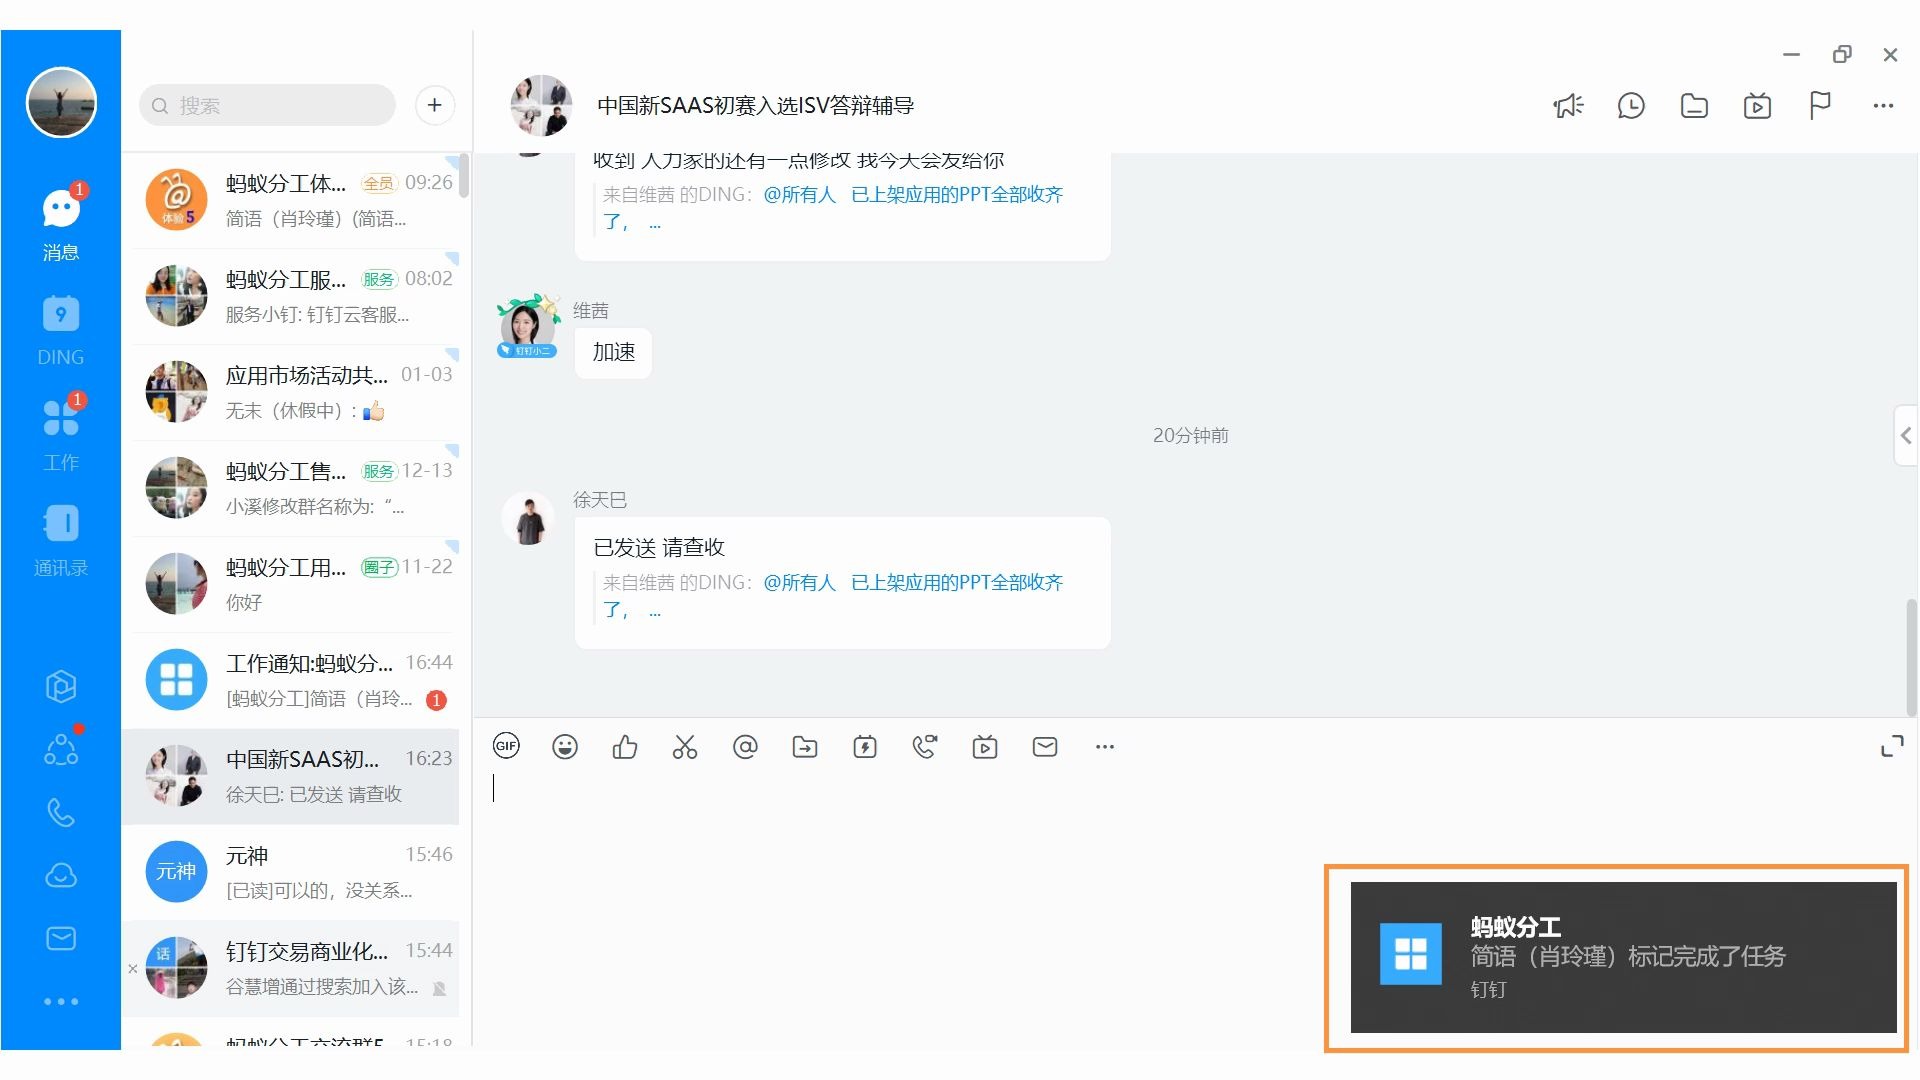The height and width of the screenshot is (1080, 1920).
Task: Open the emoji smiley picker
Action: point(565,747)
